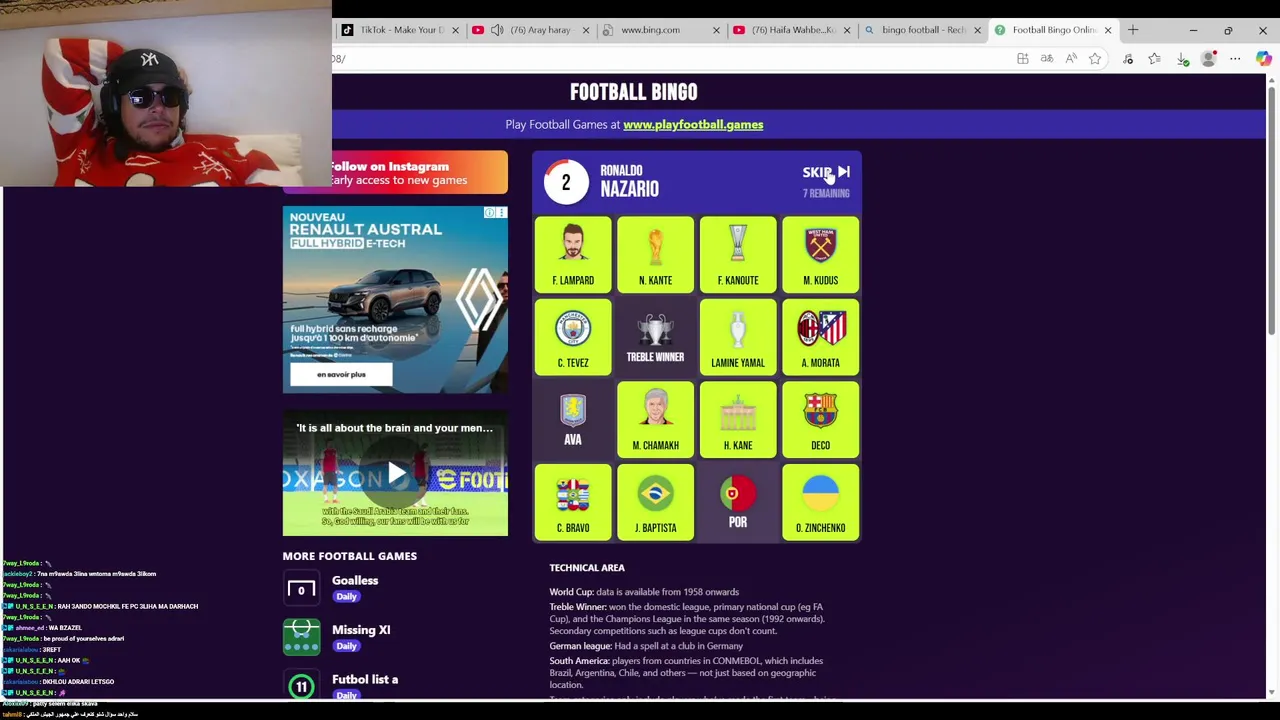This screenshot has height=720, width=1280.
Task: Click the Renault Austral ad image
Action: click(395, 300)
